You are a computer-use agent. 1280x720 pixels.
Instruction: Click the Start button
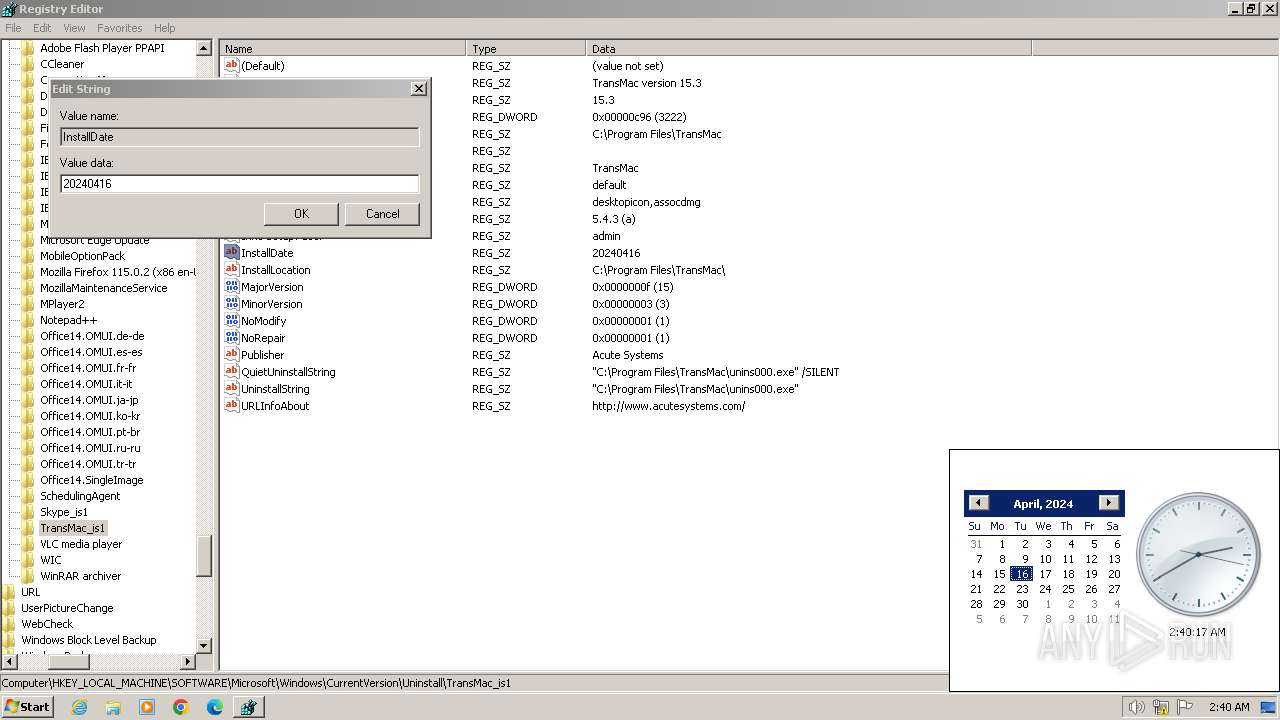tap(27, 707)
